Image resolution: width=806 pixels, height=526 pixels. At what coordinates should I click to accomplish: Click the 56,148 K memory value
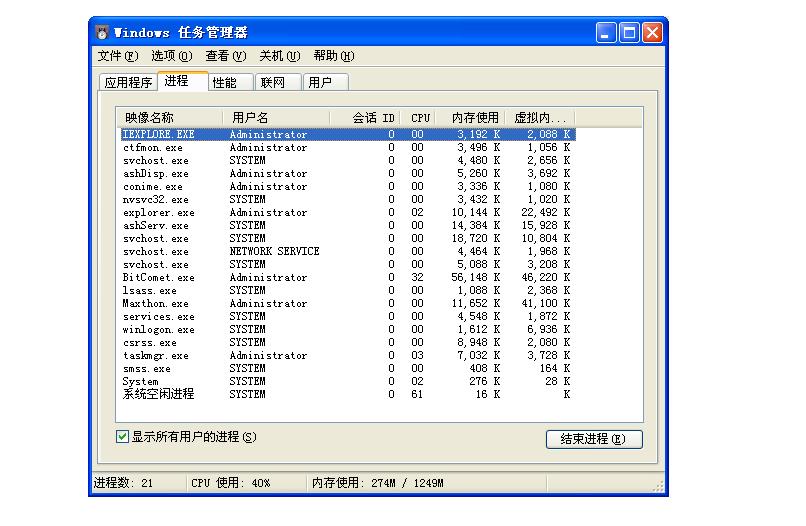click(475, 277)
